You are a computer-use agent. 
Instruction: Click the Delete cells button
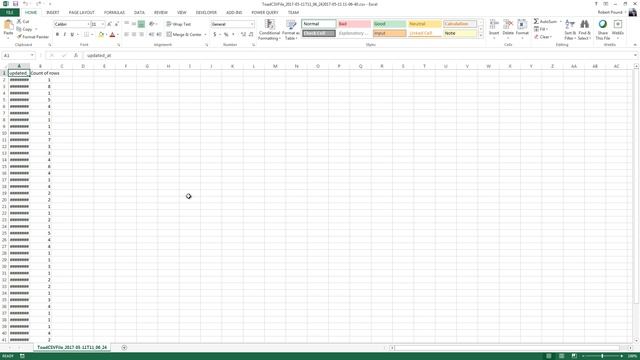pyautogui.click(x=508, y=28)
